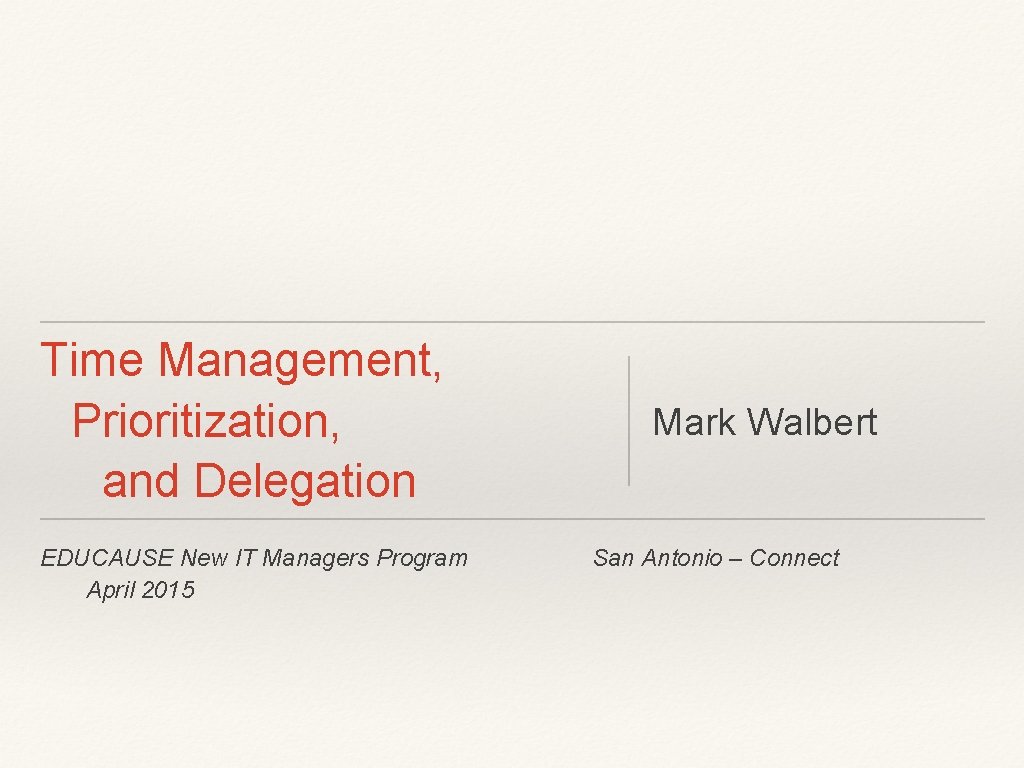1024x768 pixels.
Task: Select the year "2015" in the date
Action: 168,590
